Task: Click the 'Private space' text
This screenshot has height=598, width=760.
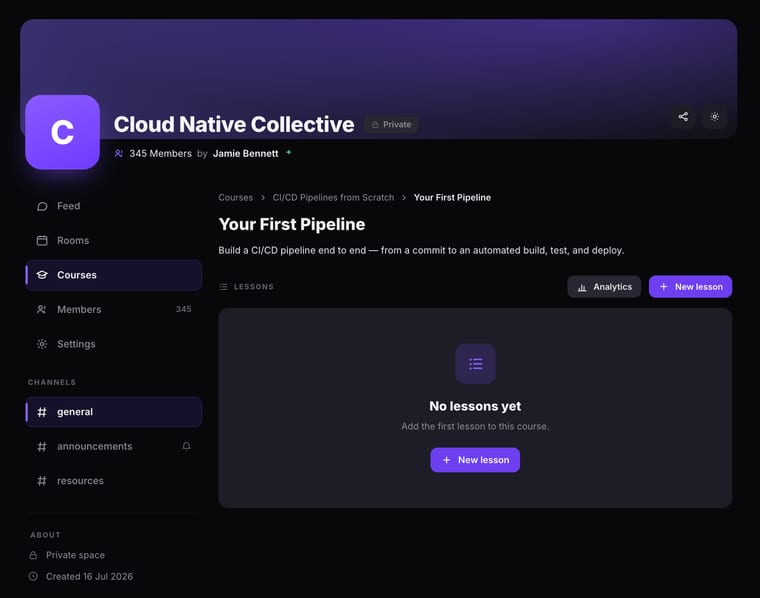Action: [75, 555]
